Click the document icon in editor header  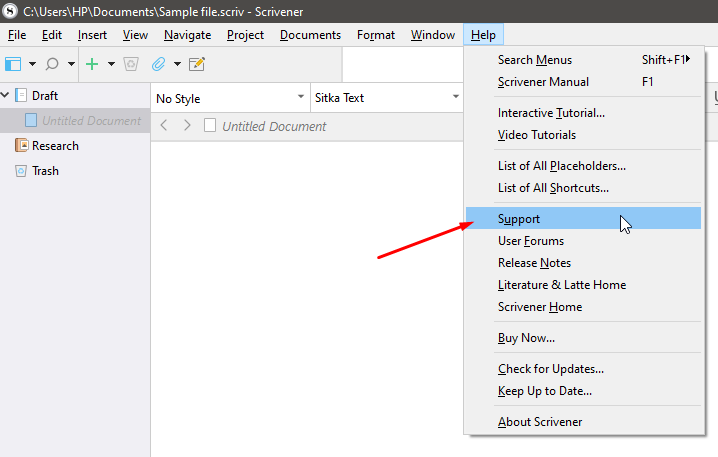click(x=210, y=125)
